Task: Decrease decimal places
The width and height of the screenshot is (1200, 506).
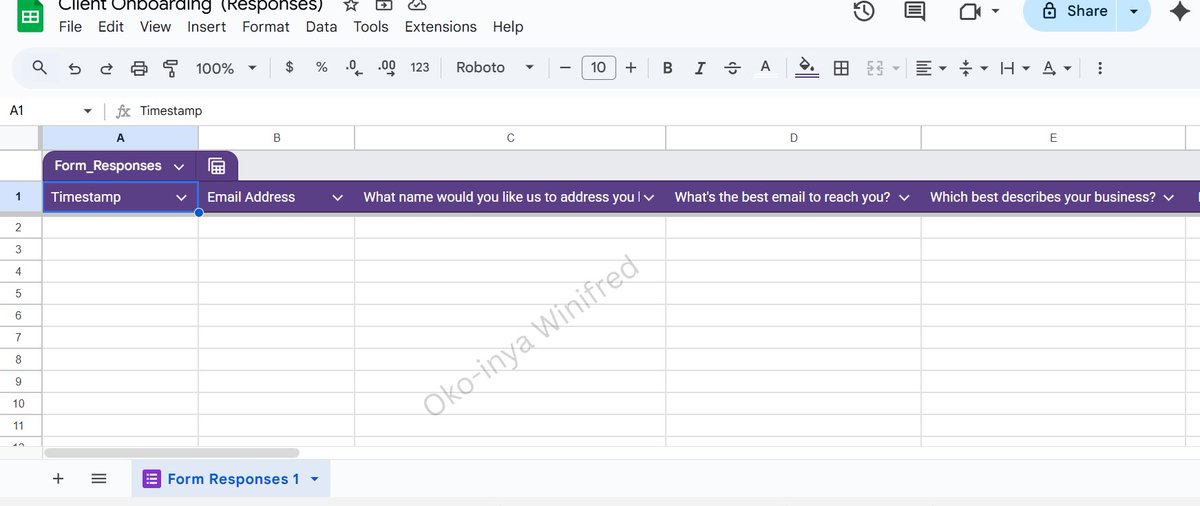Action: click(x=353, y=67)
